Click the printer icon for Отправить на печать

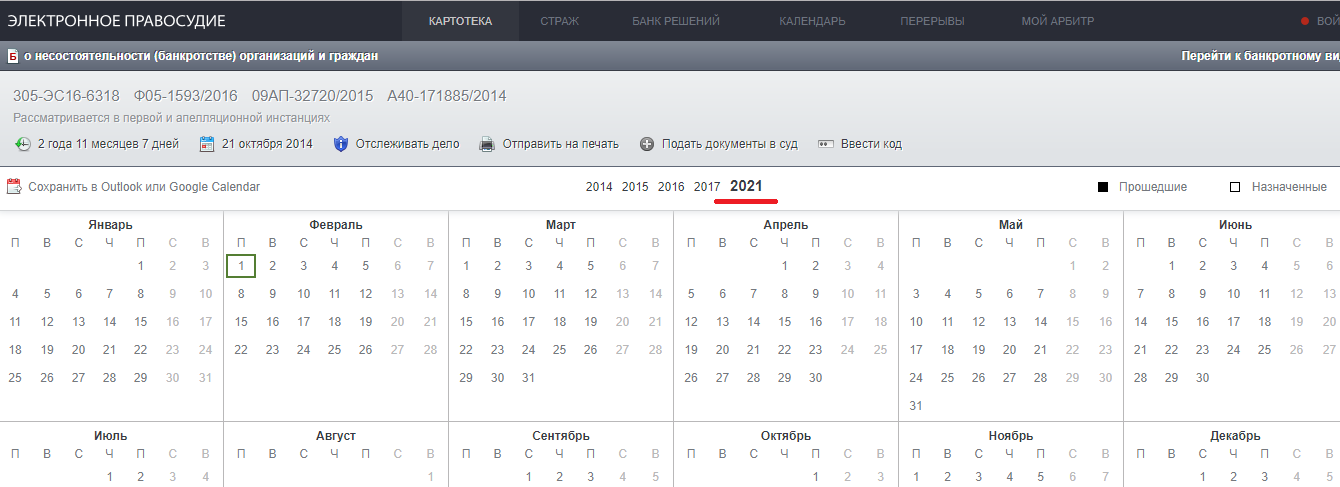487,144
